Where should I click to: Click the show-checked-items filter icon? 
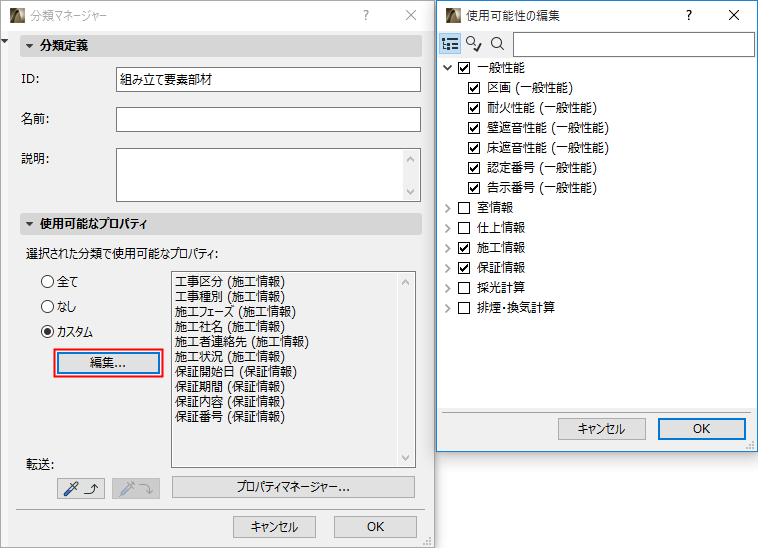[x=474, y=44]
